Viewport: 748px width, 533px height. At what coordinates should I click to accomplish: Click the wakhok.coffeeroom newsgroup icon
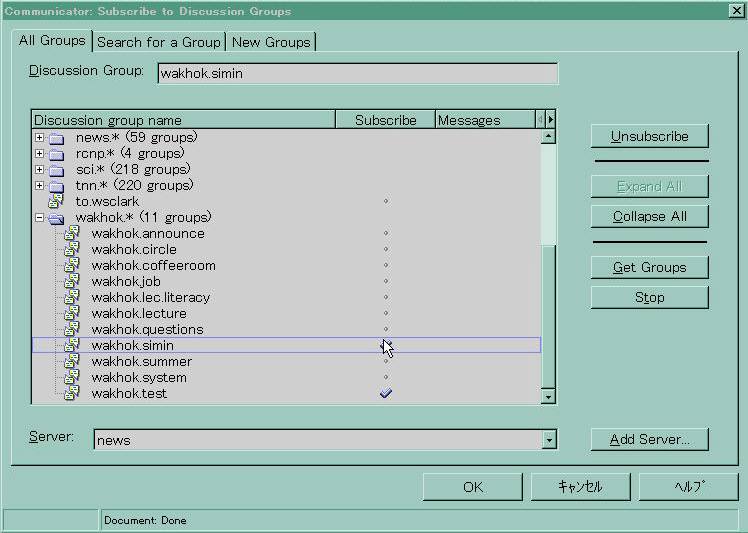click(x=71, y=266)
